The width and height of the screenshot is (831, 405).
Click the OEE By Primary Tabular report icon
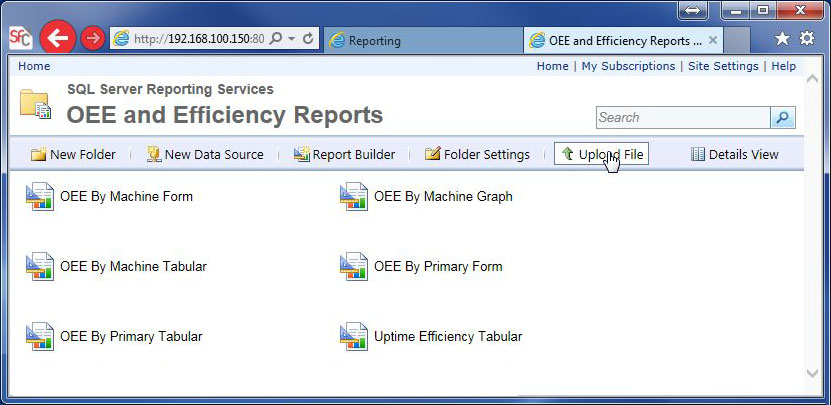pos(40,336)
